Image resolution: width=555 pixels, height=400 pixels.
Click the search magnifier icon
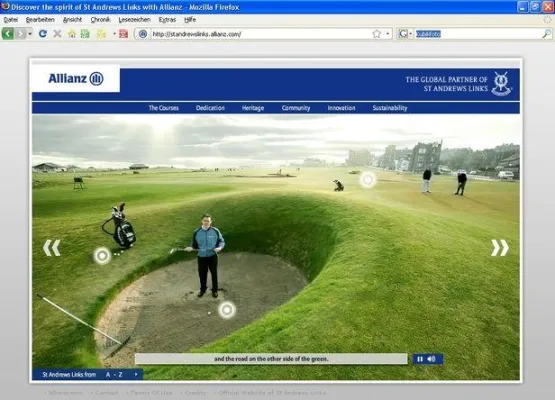pos(547,34)
